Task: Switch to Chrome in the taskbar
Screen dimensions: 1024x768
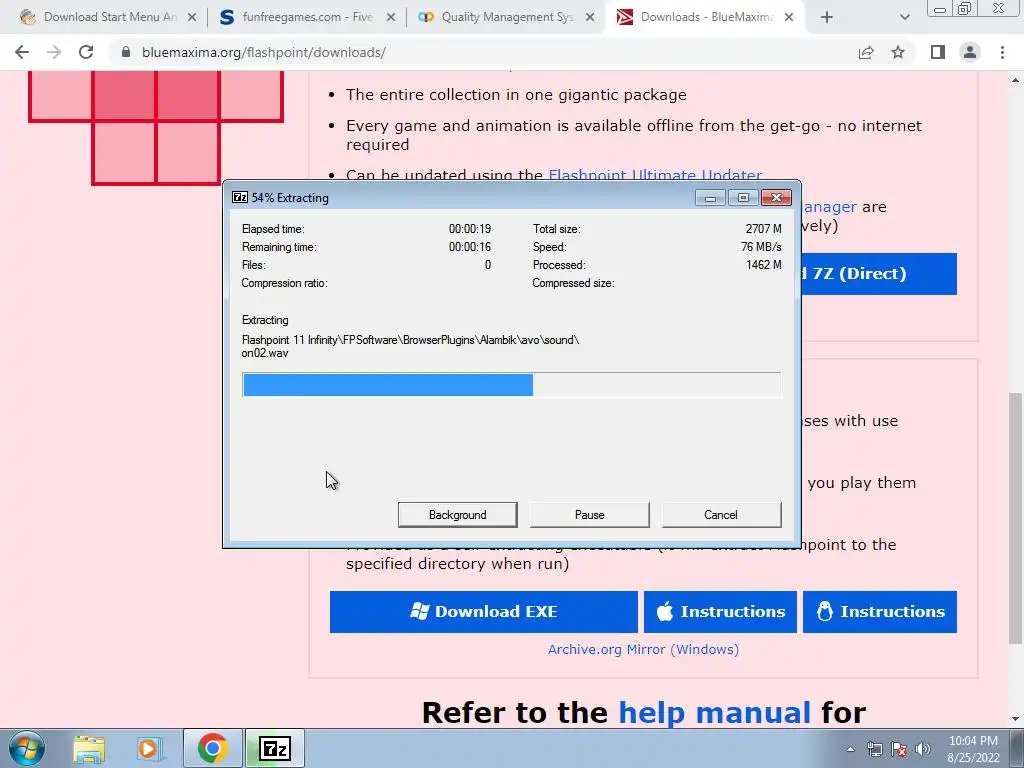Action: [x=212, y=748]
